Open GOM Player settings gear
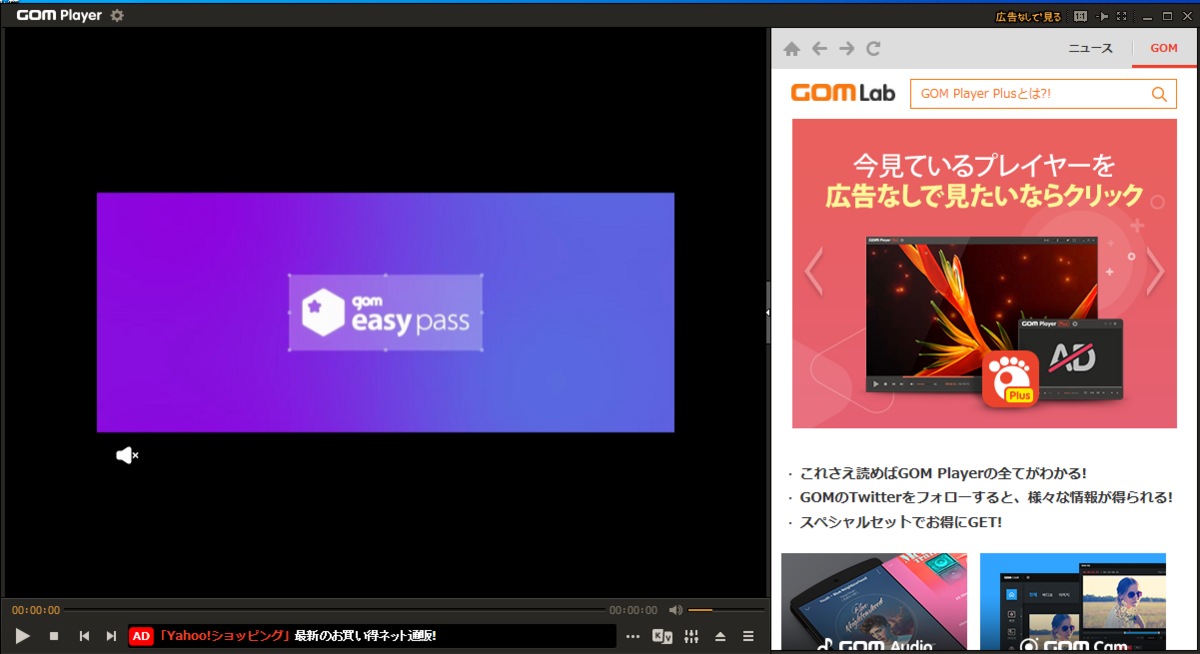The image size is (1200, 654). 117,16
